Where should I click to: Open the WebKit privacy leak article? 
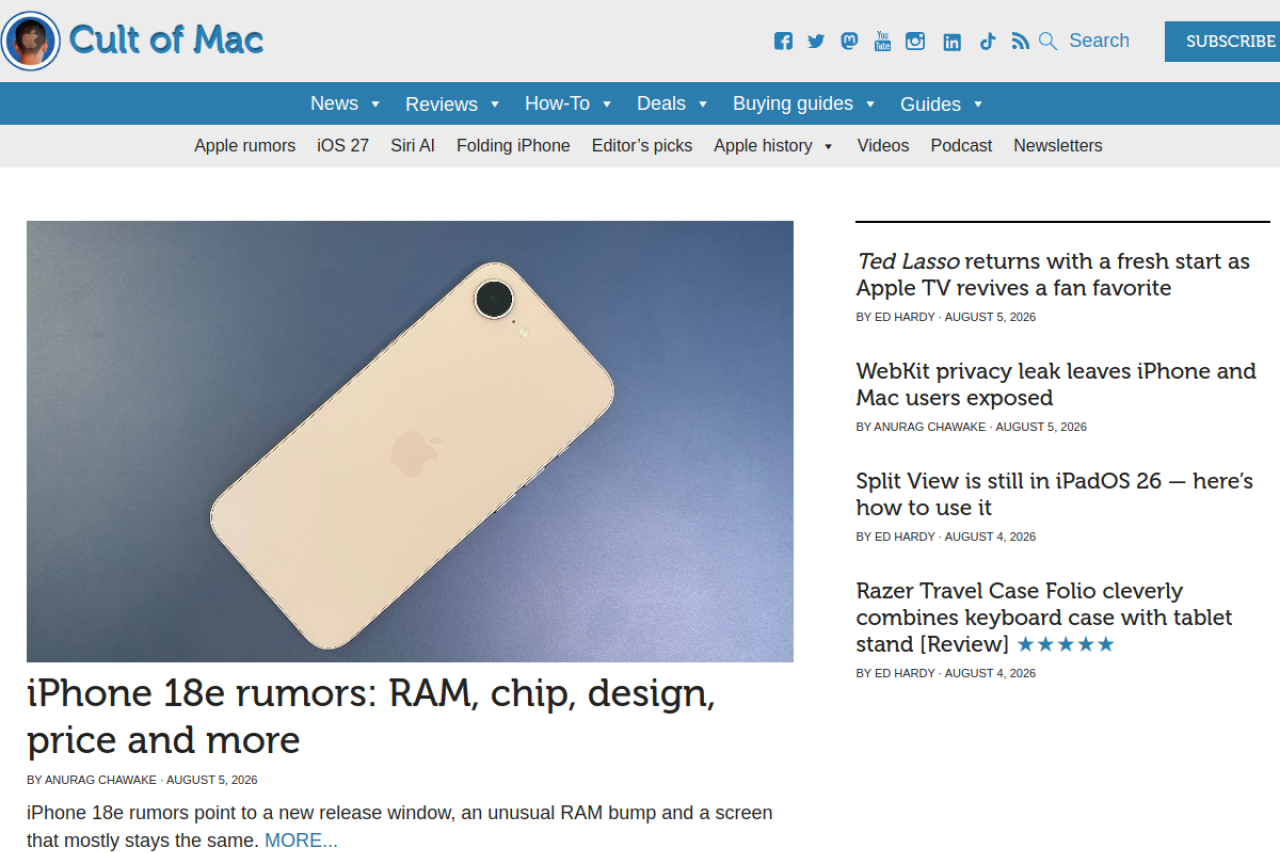(x=1056, y=385)
